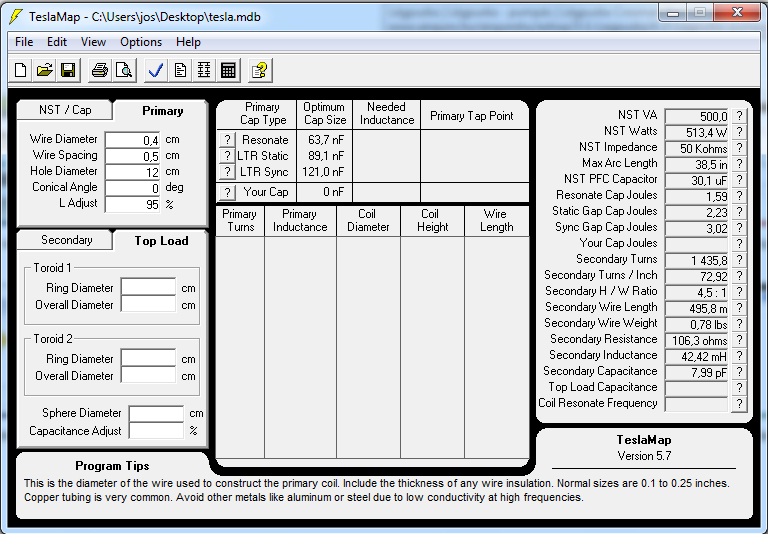The height and width of the screenshot is (550, 768).
Task: Click Toroid 1 Overall Diameter field
Action: (x=148, y=304)
